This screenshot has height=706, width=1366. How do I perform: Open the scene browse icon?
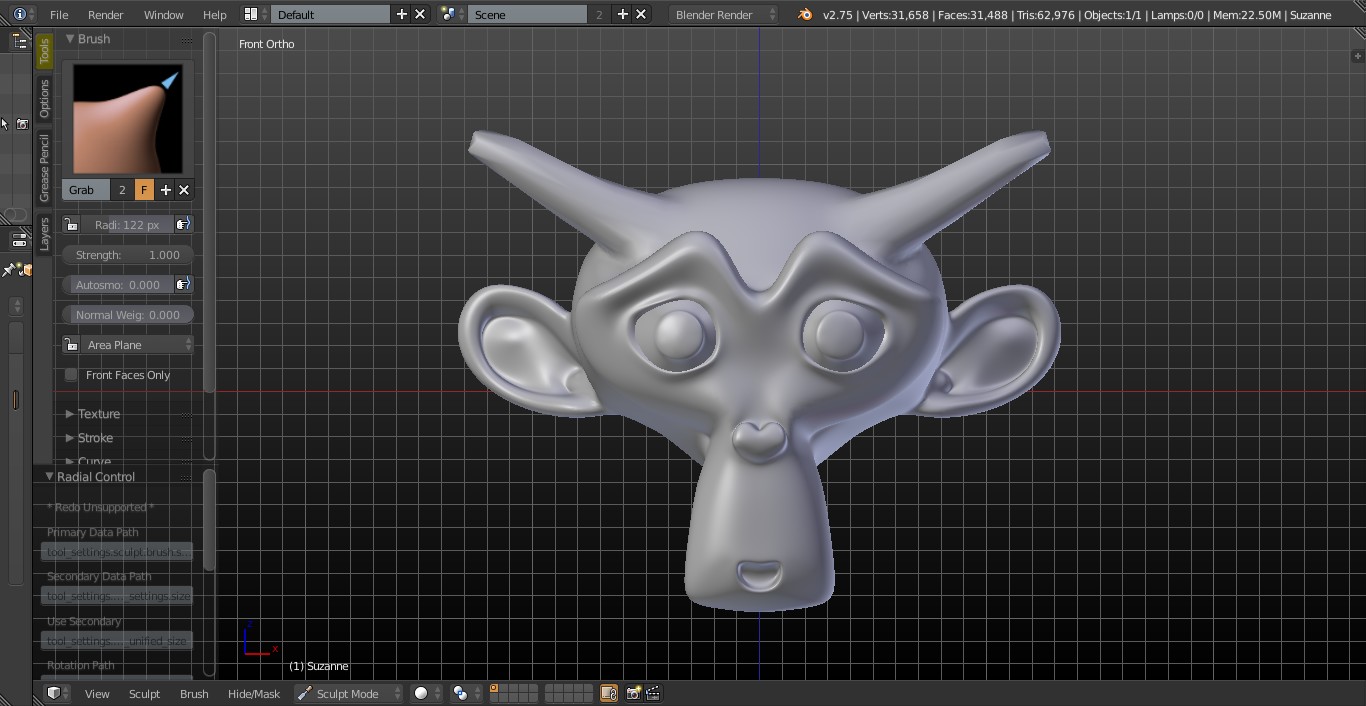tap(452, 14)
